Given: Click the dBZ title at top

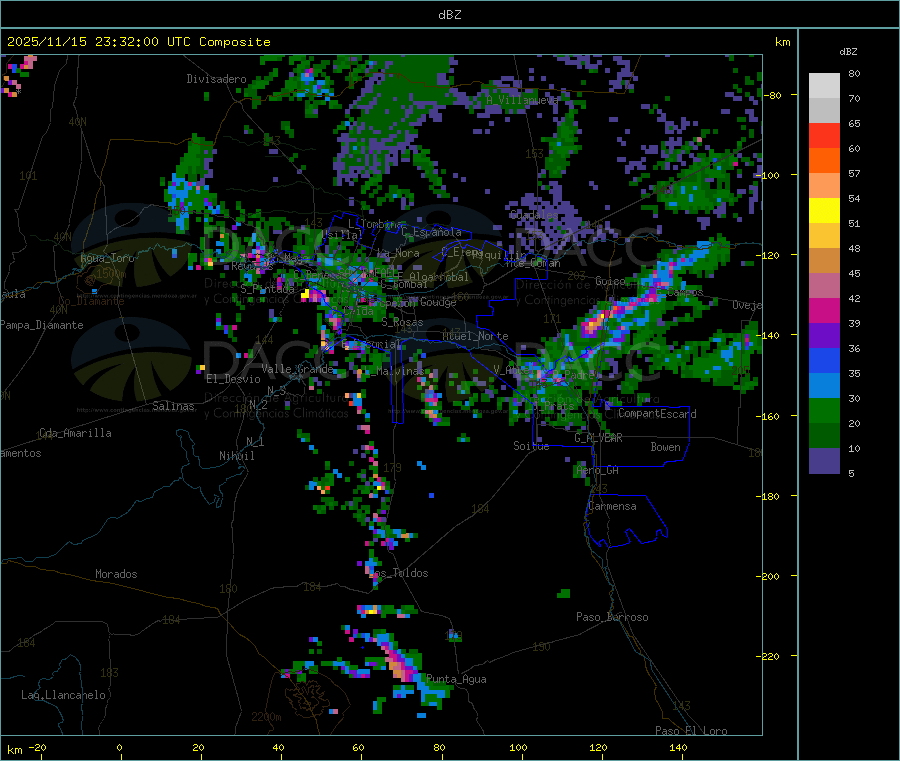Looking at the screenshot, I should [449, 15].
